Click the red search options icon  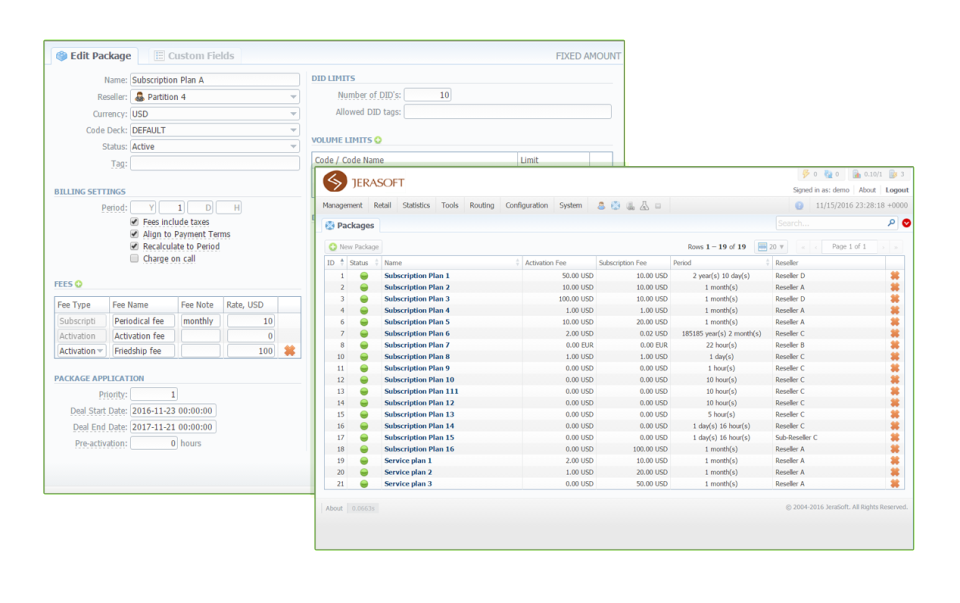907,223
